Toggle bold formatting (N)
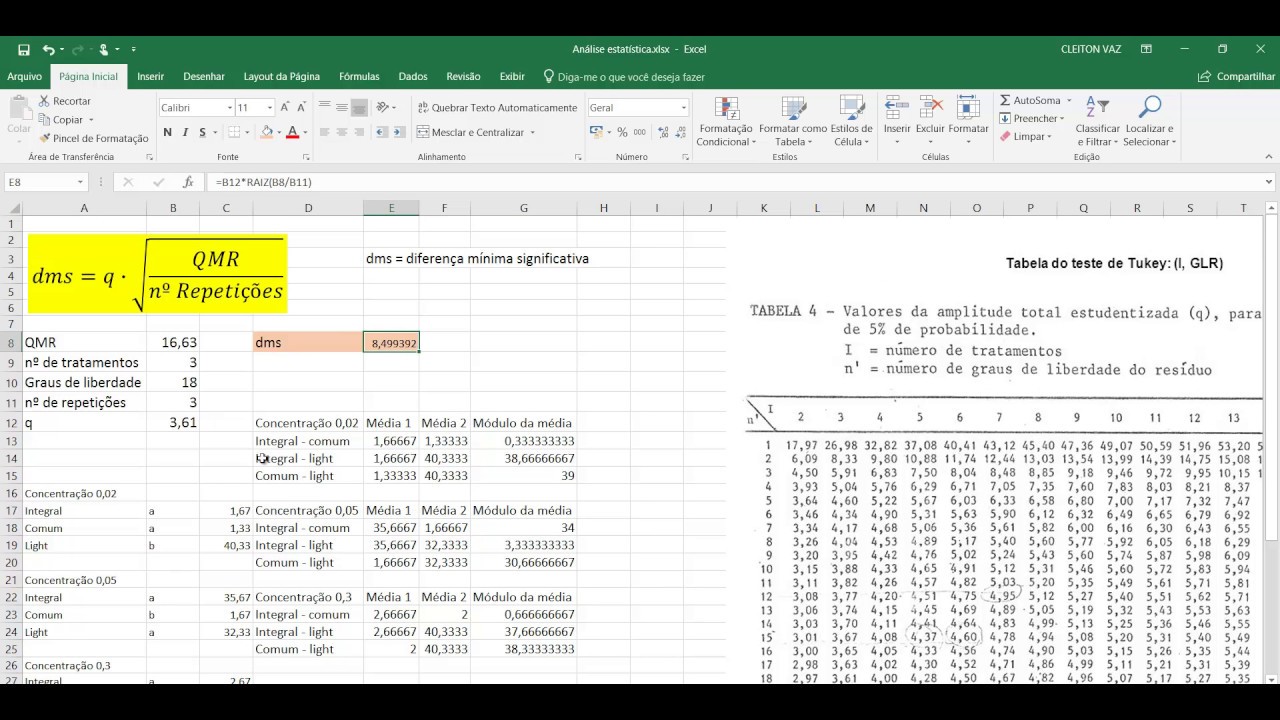Image resolution: width=1280 pixels, height=720 pixels. point(167,132)
